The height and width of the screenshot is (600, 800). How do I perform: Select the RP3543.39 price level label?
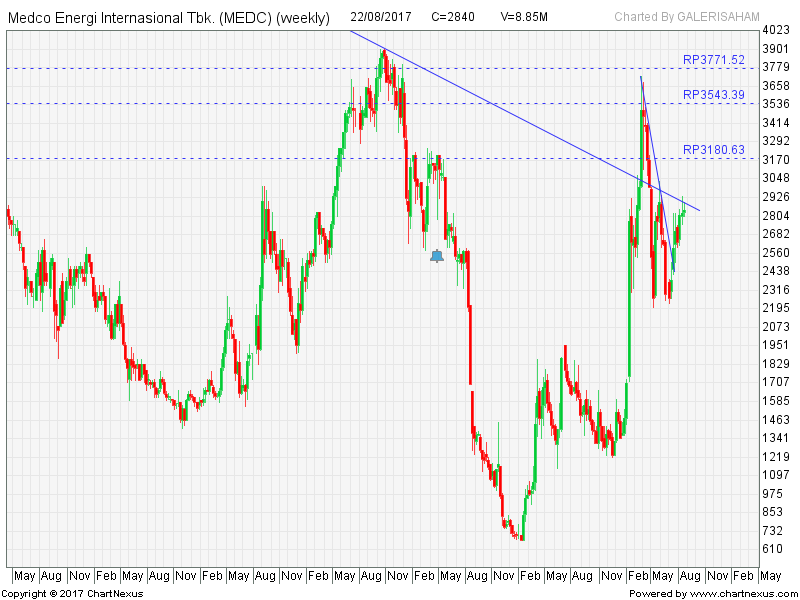[x=713, y=95]
